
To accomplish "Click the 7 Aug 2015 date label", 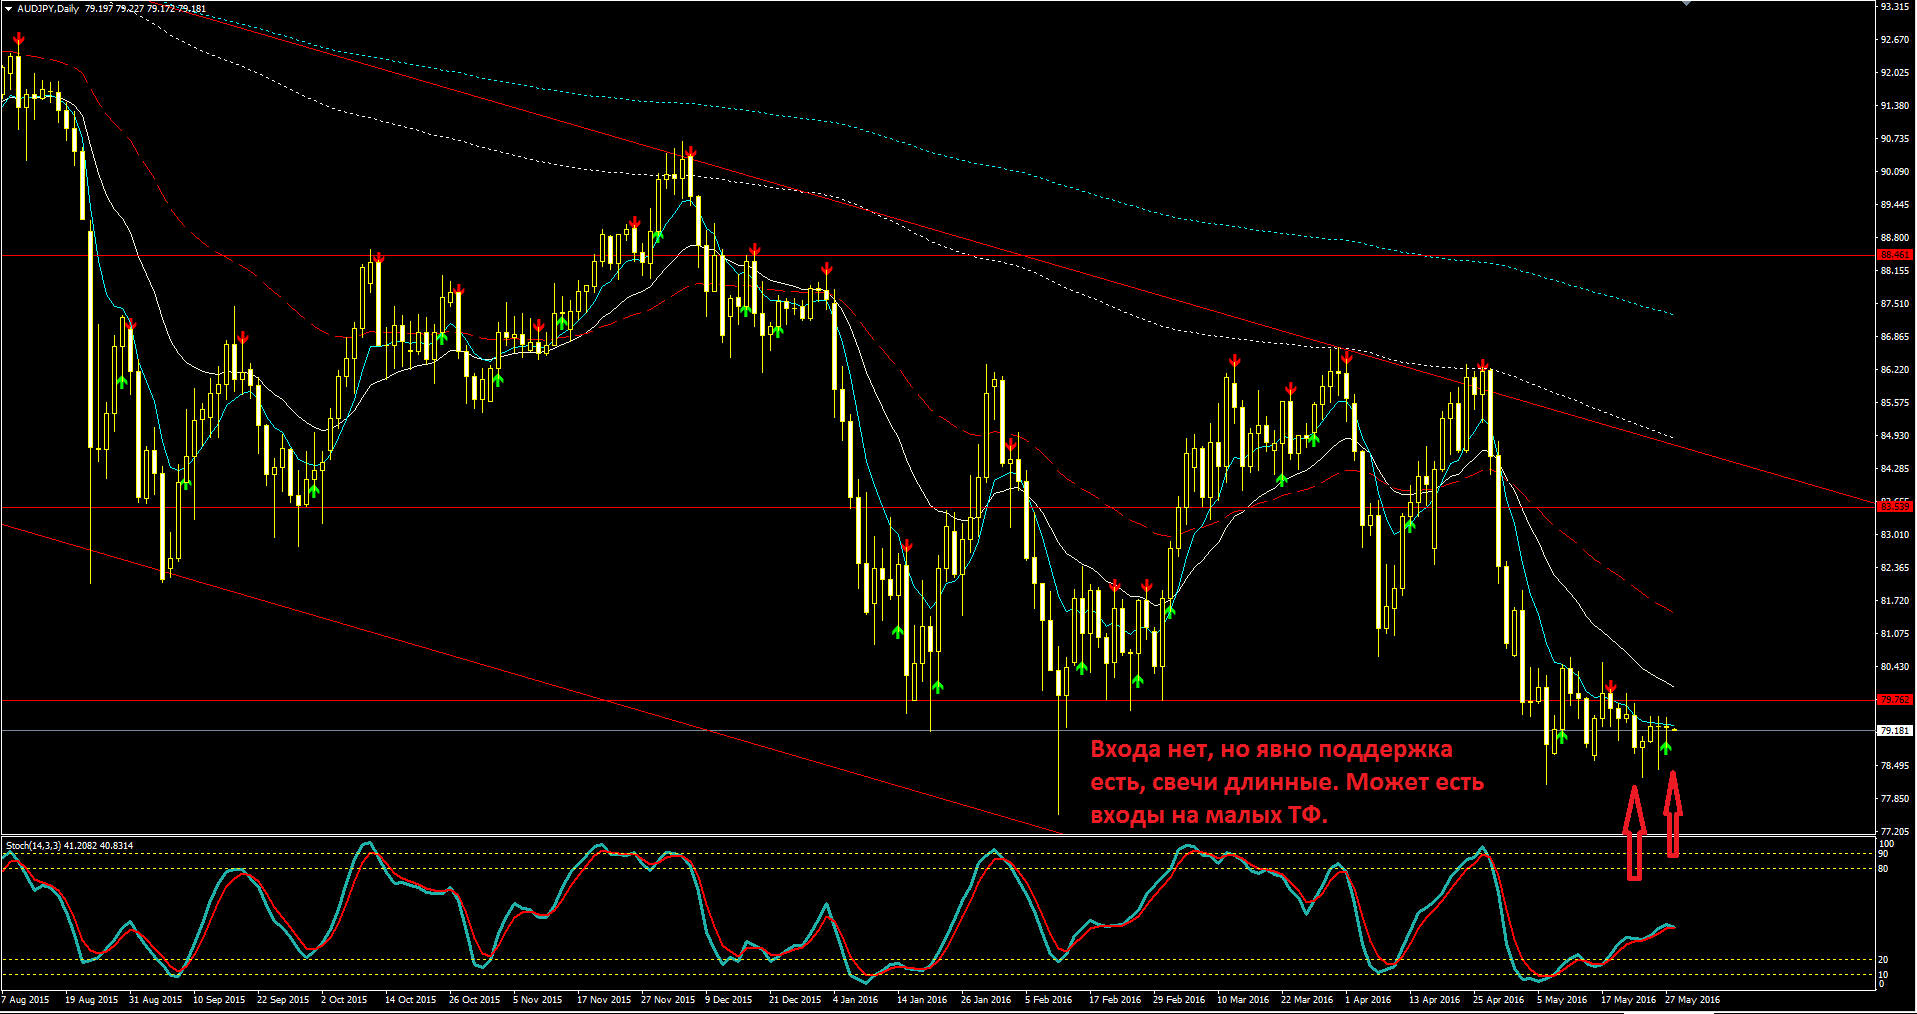I will 26,1000.
